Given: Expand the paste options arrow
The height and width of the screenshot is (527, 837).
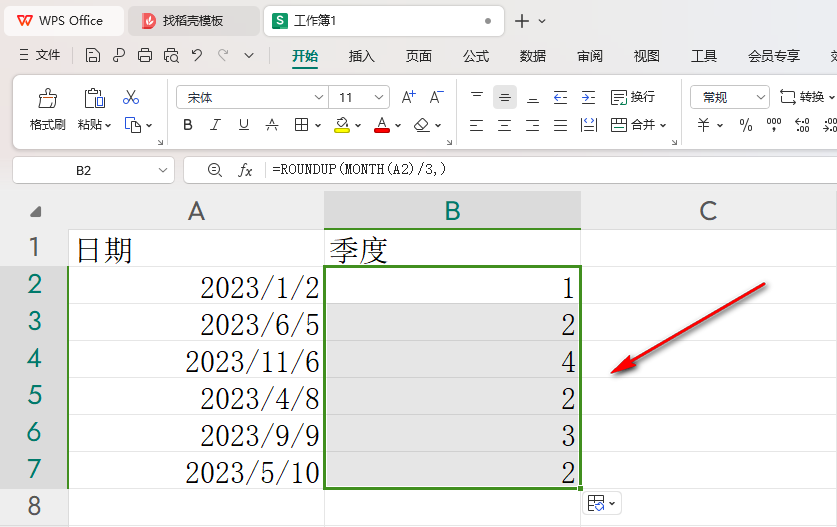Looking at the screenshot, I should (x=108, y=125).
